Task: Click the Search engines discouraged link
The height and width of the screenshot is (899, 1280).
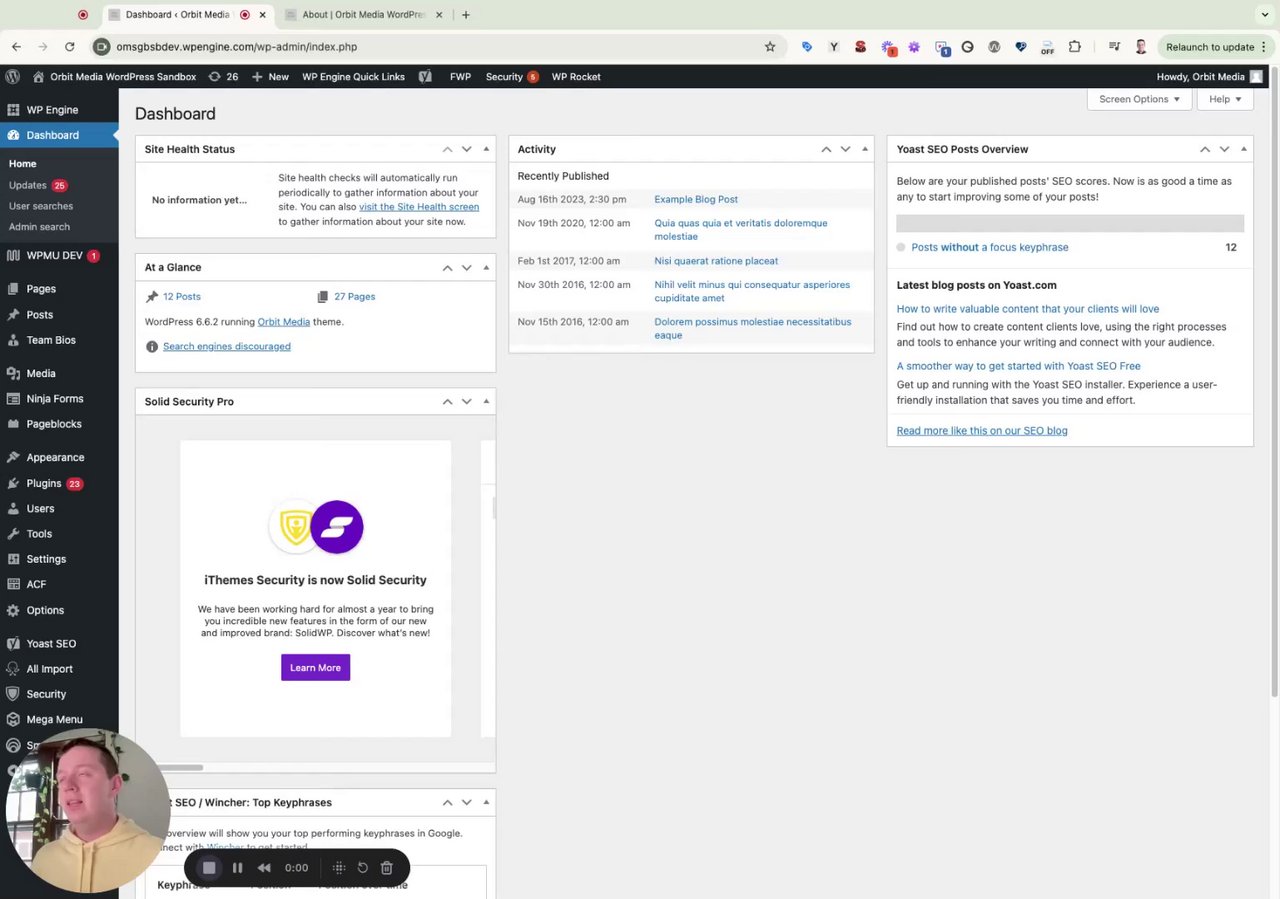Action: (x=227, y=346)
